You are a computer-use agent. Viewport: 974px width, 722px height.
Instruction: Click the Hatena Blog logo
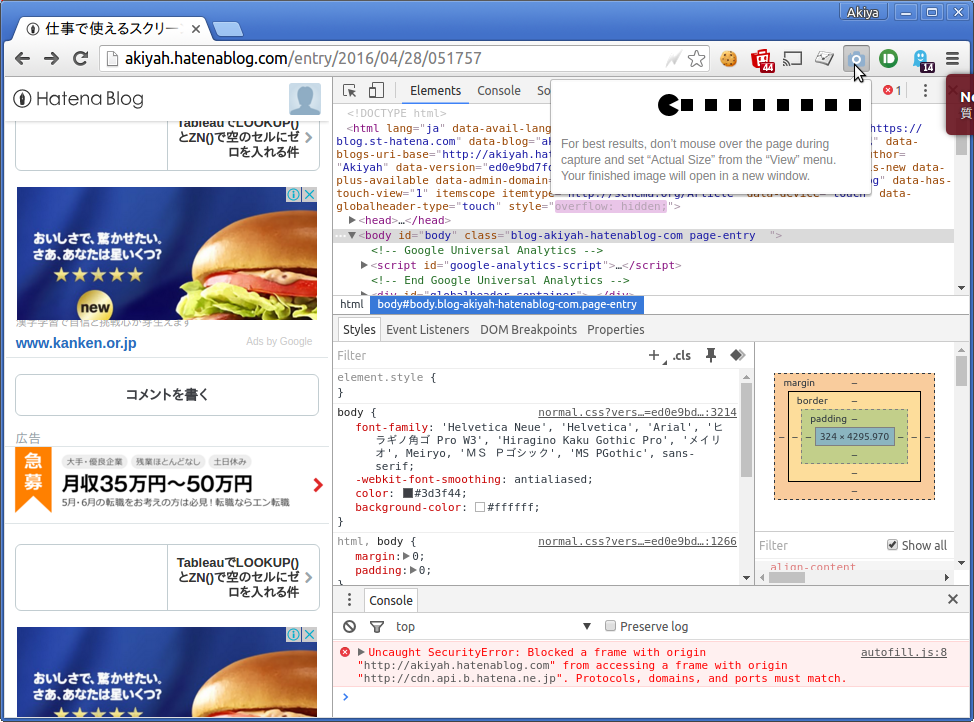pos(78,99)
